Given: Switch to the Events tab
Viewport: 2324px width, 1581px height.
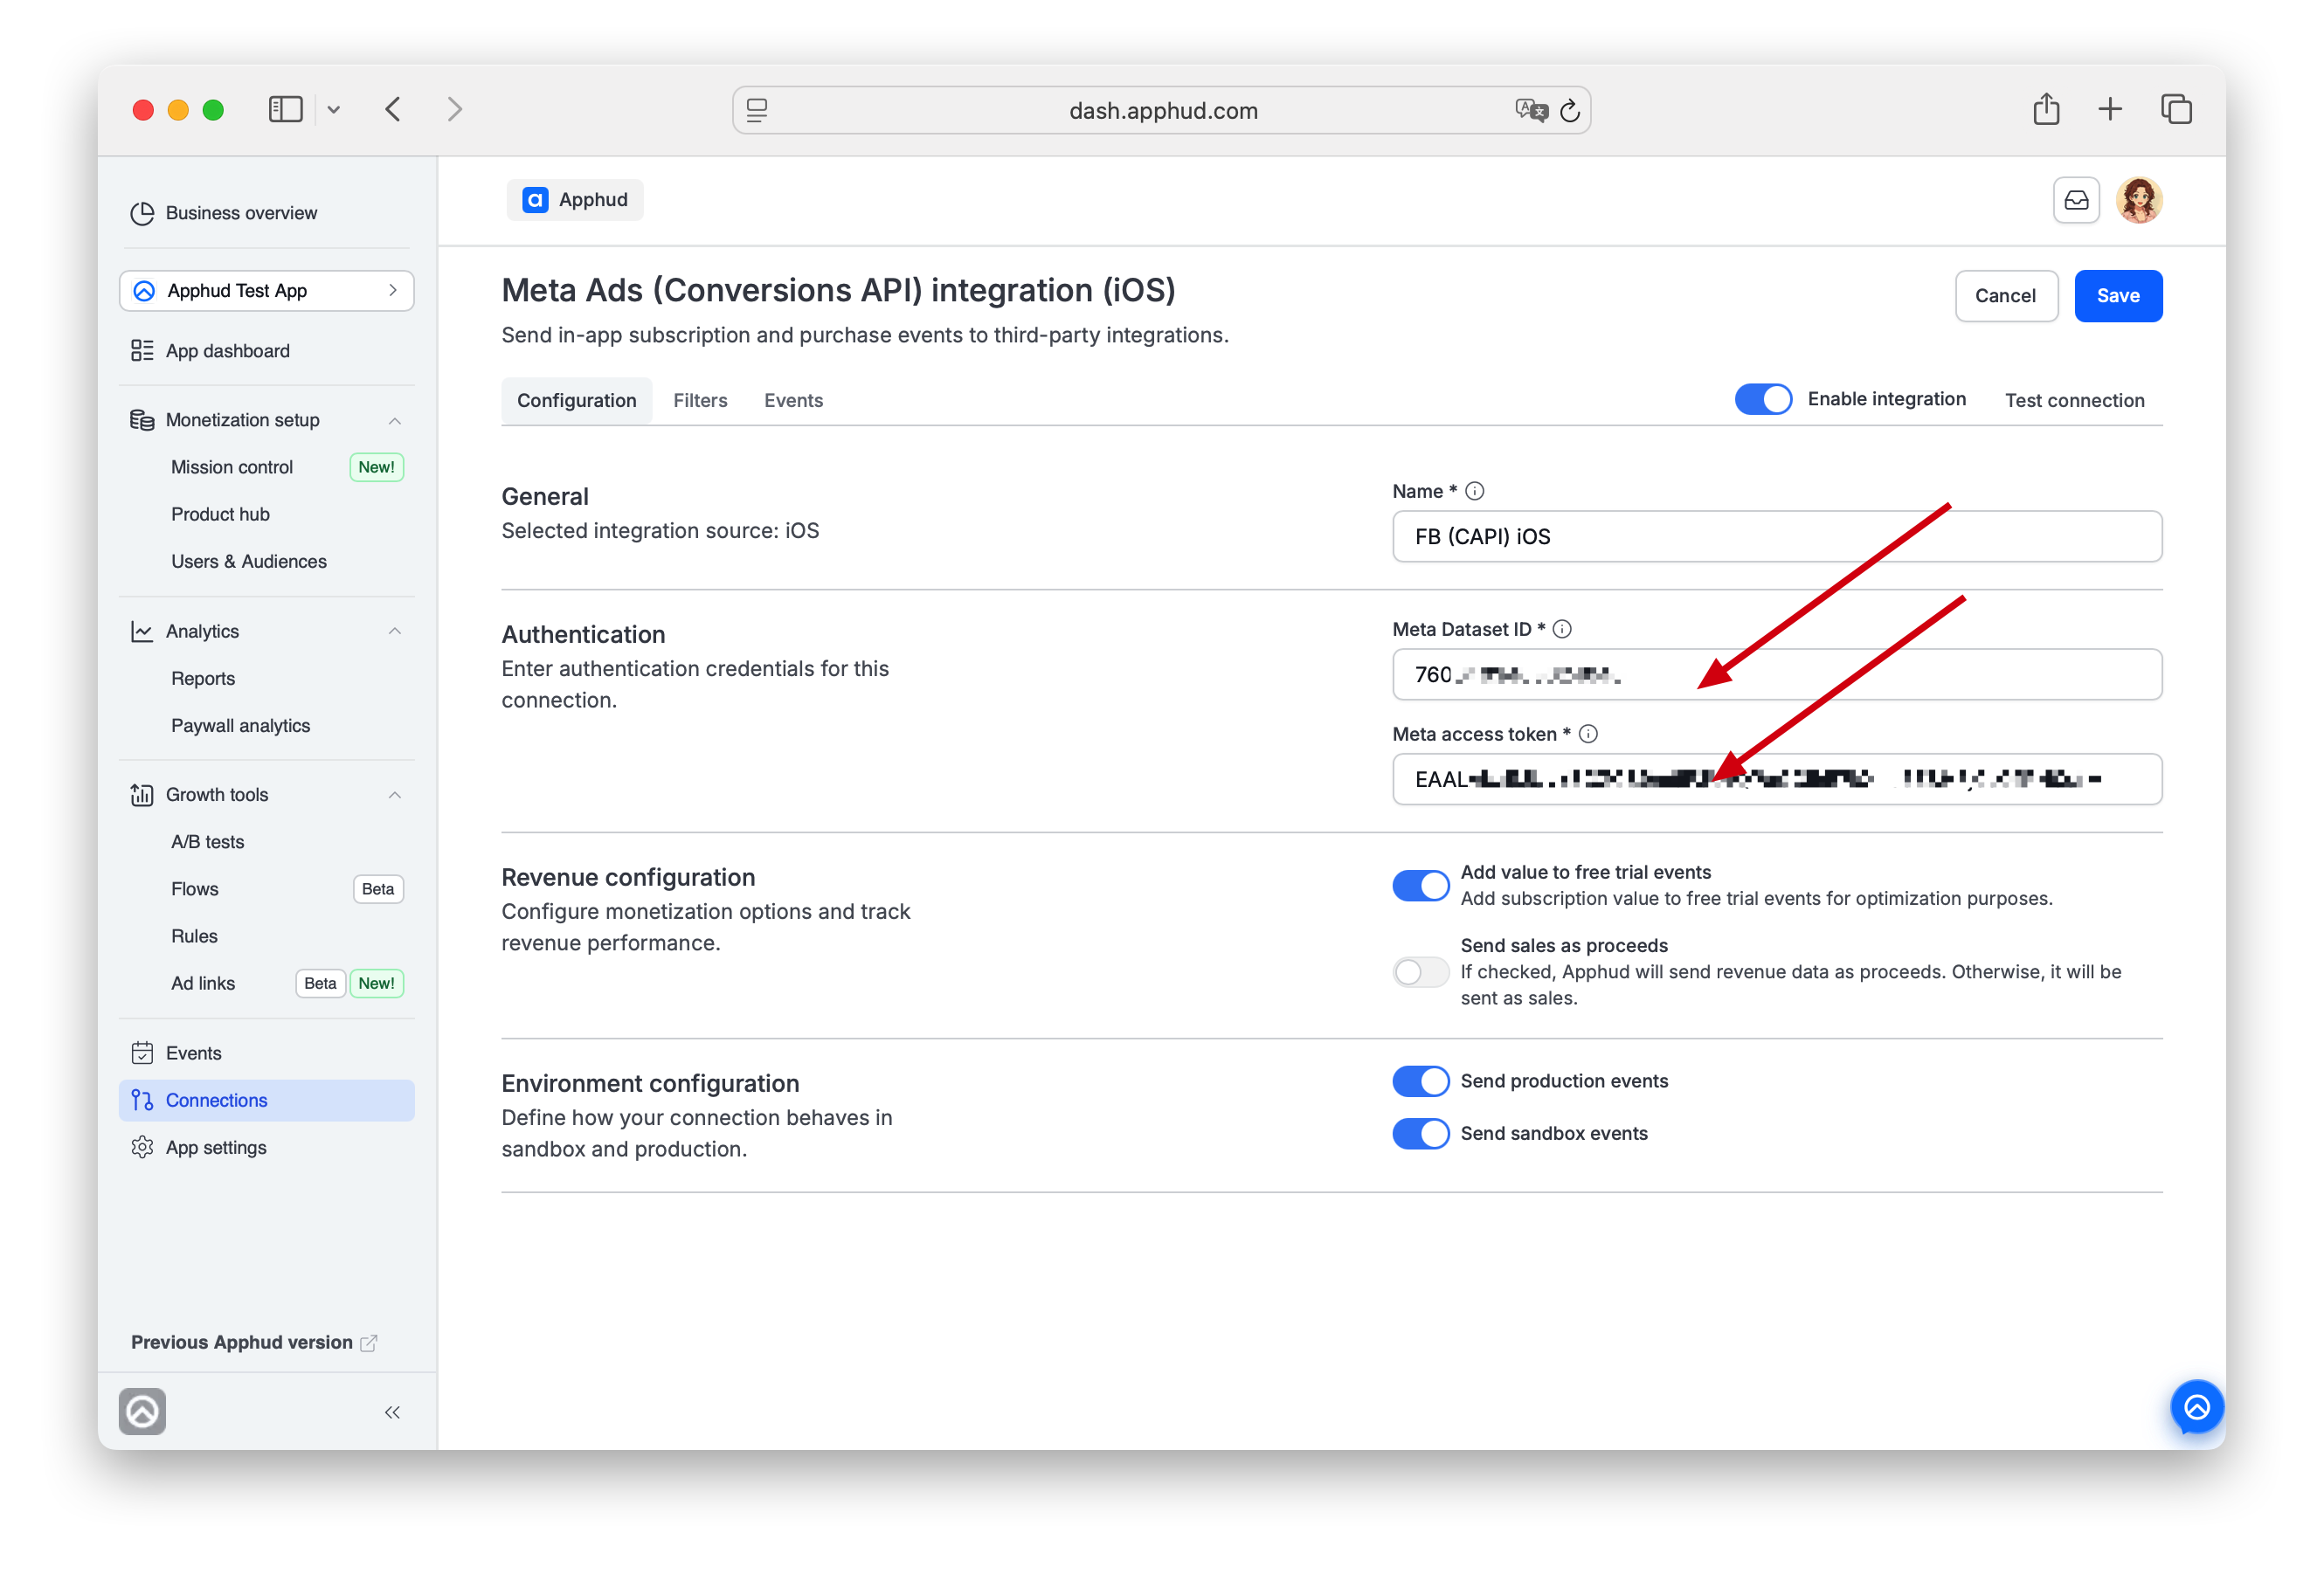Looking at the screenshot, I should 793,400.
